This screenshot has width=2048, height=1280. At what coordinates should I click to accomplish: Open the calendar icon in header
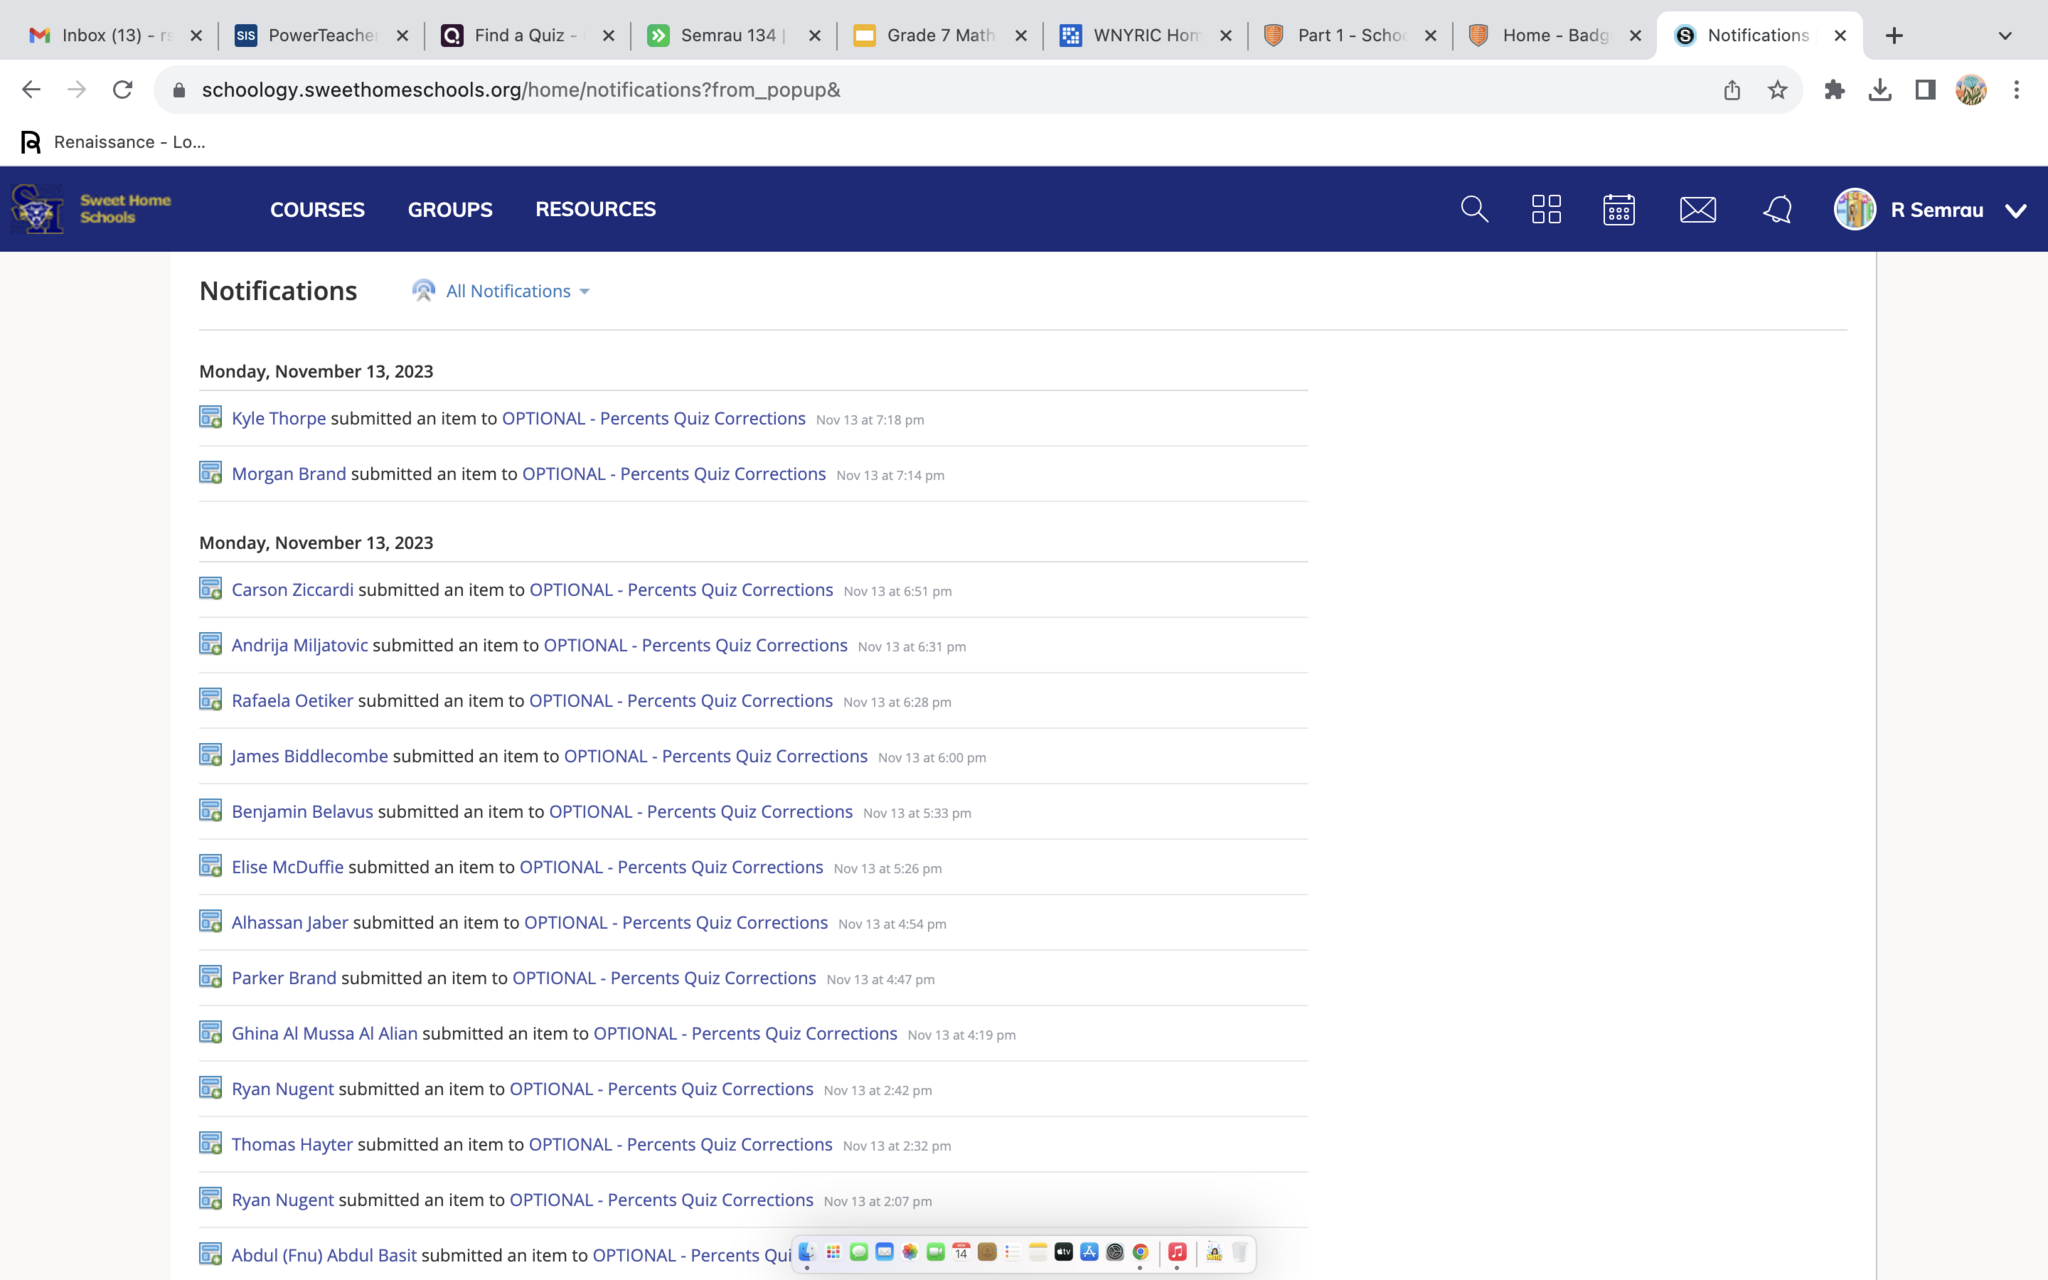click(1618, 209)
